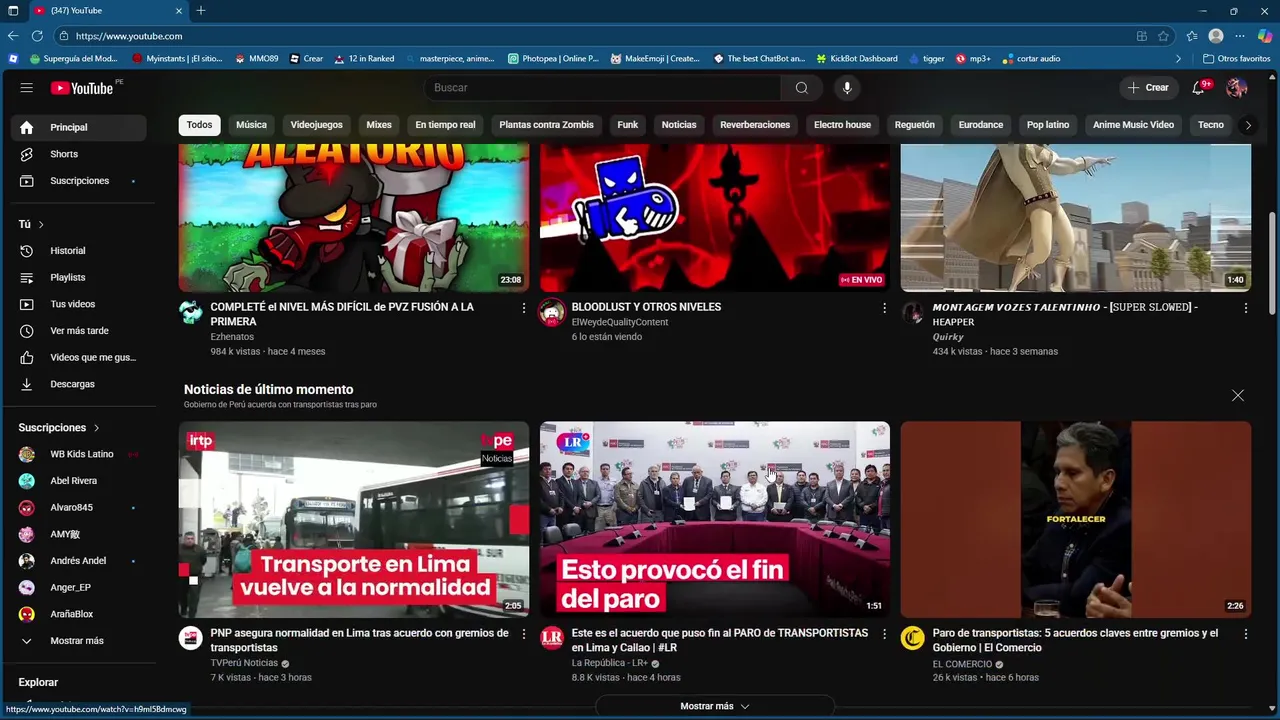Open a new browser tab
Image resolution: width=1280 pixels, height=720 pixels.
[x=201, y=11]
